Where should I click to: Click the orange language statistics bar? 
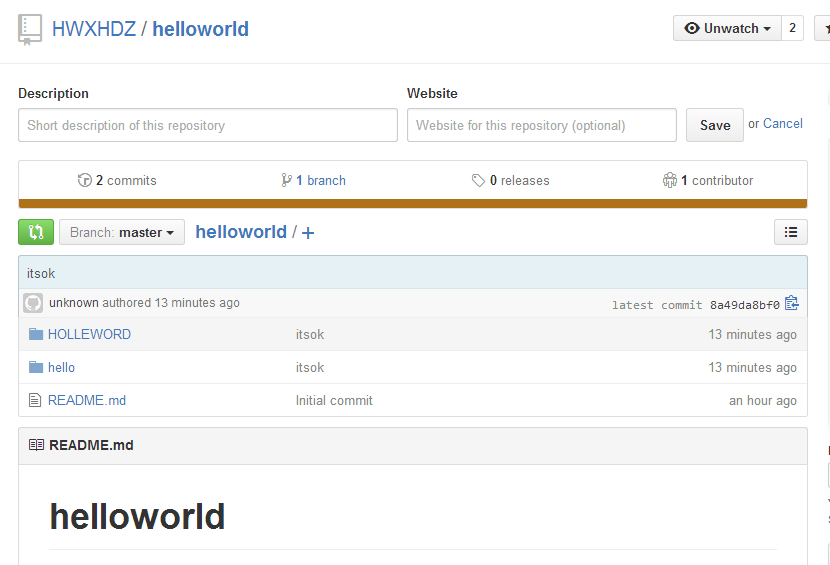[x=413, y=204]
